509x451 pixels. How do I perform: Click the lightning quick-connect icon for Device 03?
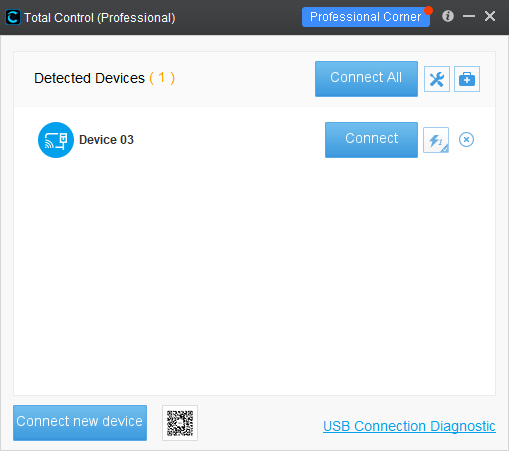[x=436, y=140]
